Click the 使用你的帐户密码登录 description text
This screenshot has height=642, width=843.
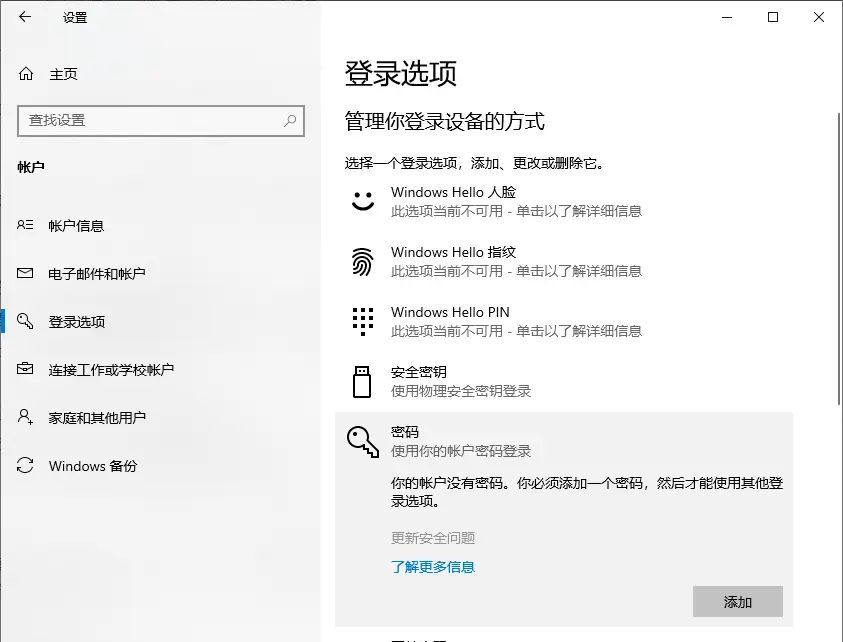461,451
